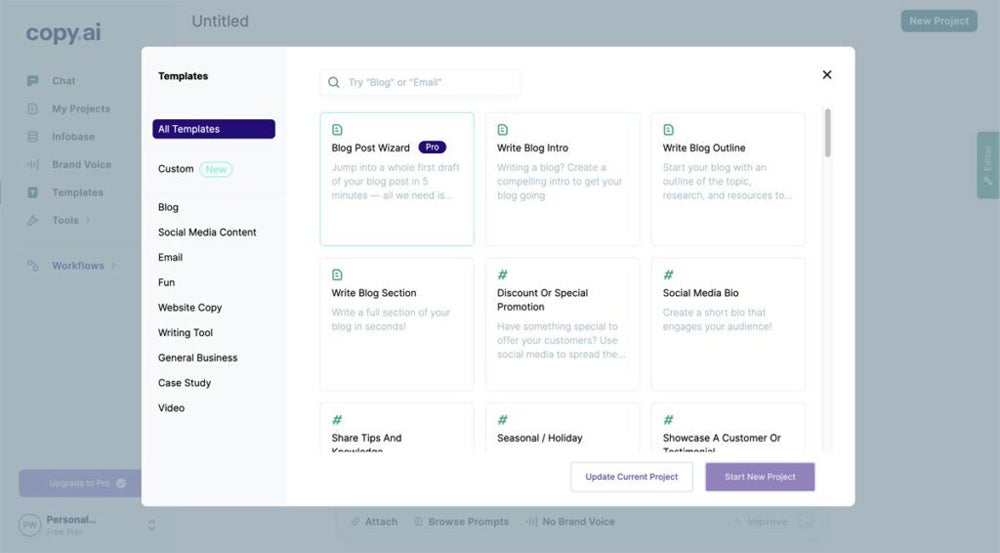Screen dimensions: 1000x553
Task: Click the template list scrollbar thumb
Action: coord(828,133)
